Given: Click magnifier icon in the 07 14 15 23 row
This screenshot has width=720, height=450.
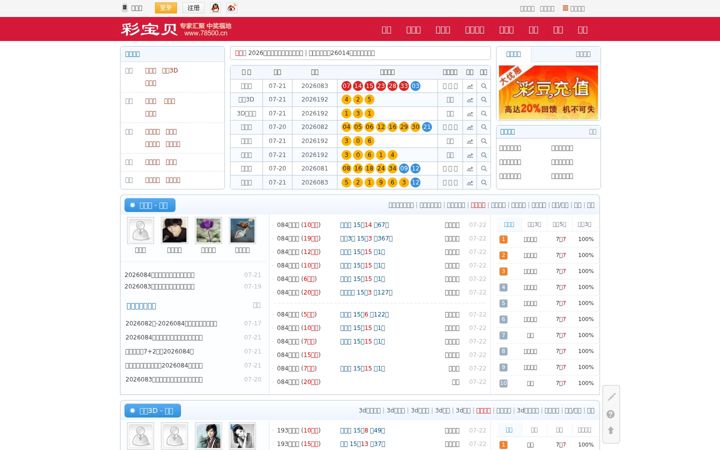Looking at the screenshot, I should pos(484,86).
